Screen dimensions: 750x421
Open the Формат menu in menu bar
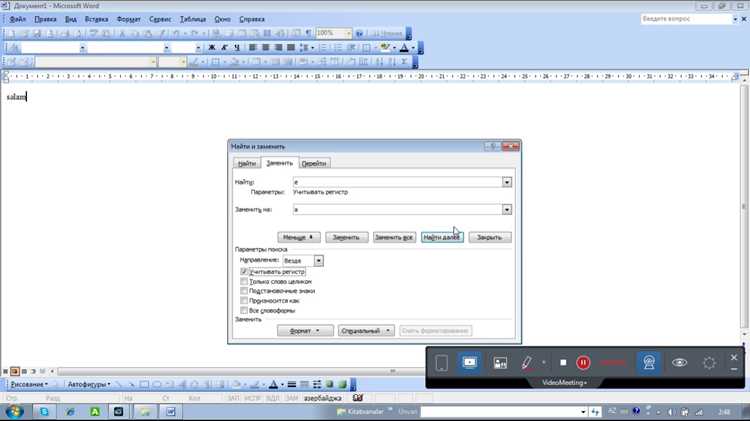pos(129,19)
